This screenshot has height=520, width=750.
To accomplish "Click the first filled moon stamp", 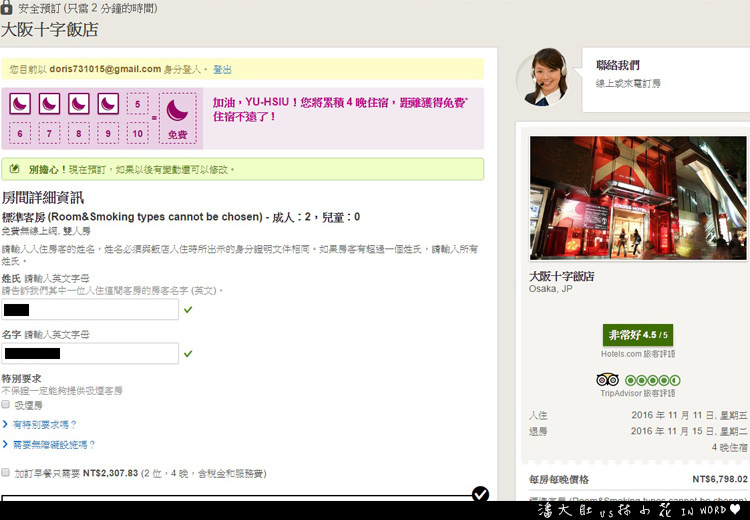I will coord(20,103).
